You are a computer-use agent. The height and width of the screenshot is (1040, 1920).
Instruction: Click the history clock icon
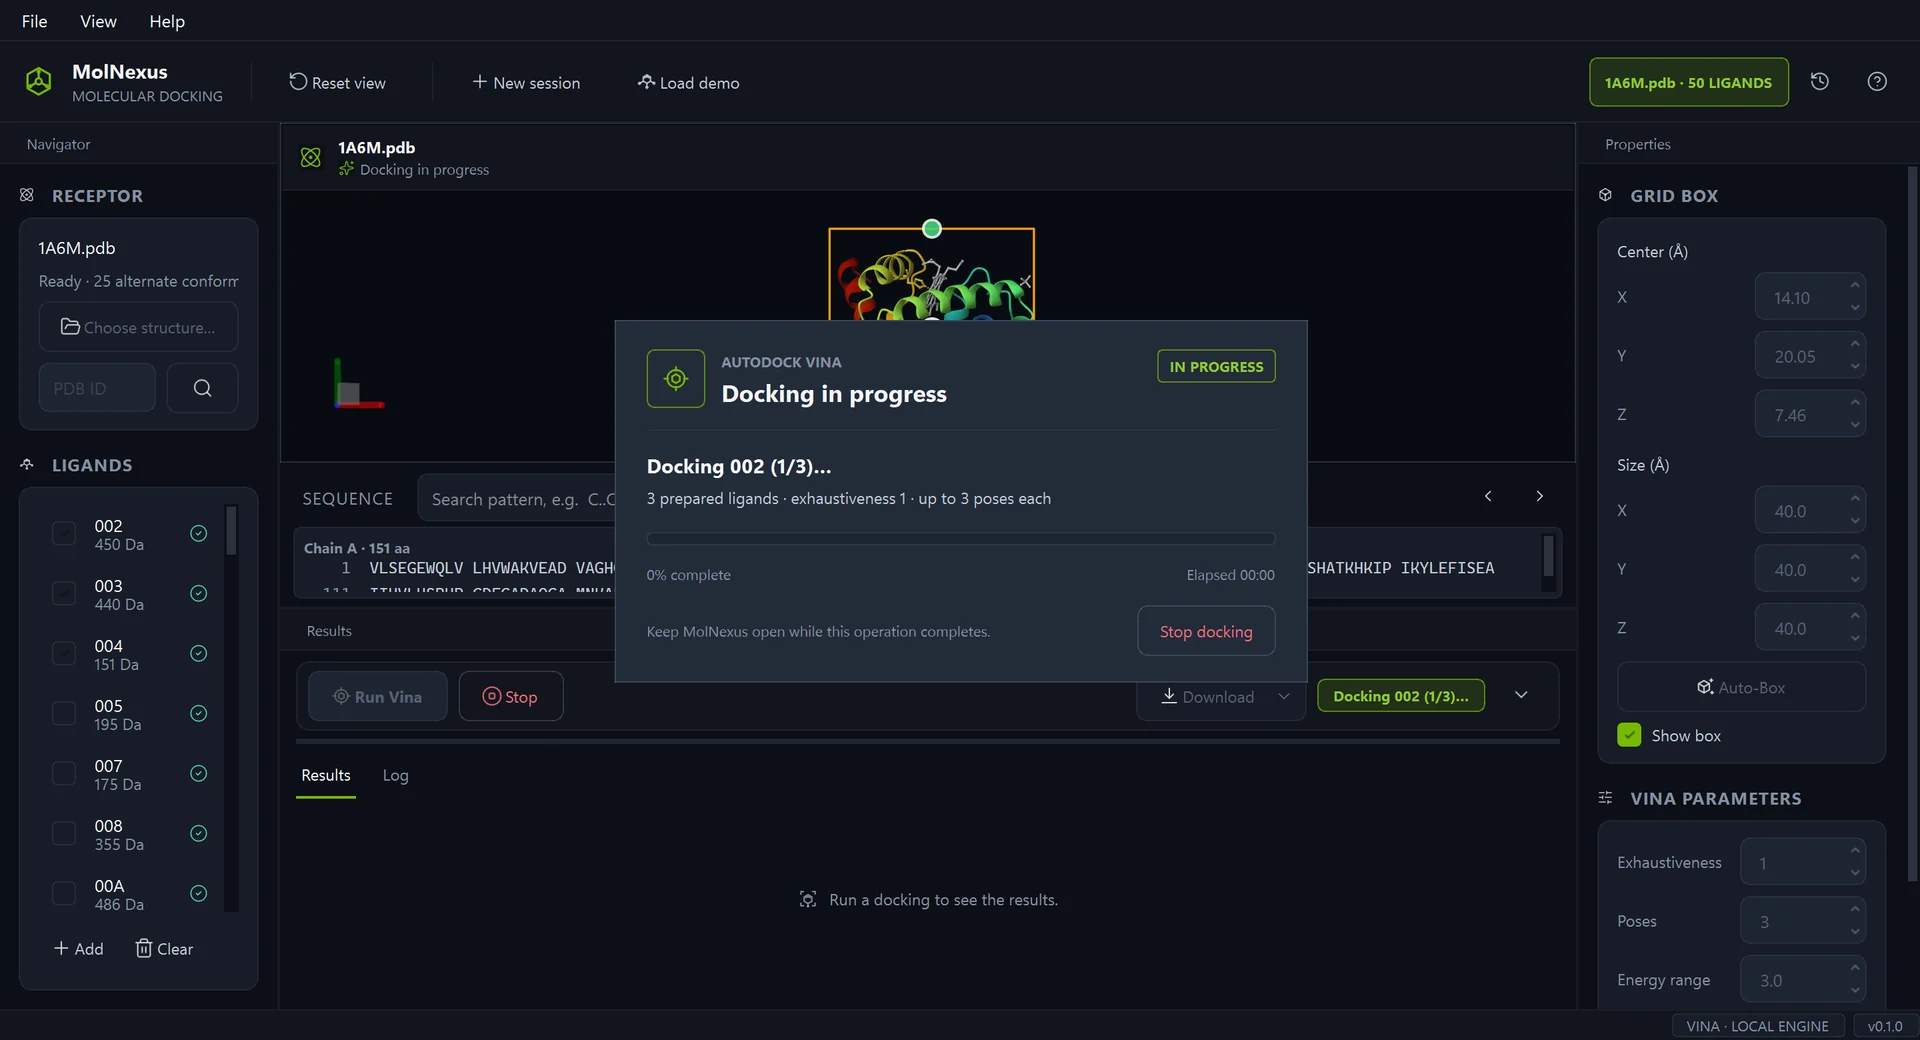coord(1820,82)
